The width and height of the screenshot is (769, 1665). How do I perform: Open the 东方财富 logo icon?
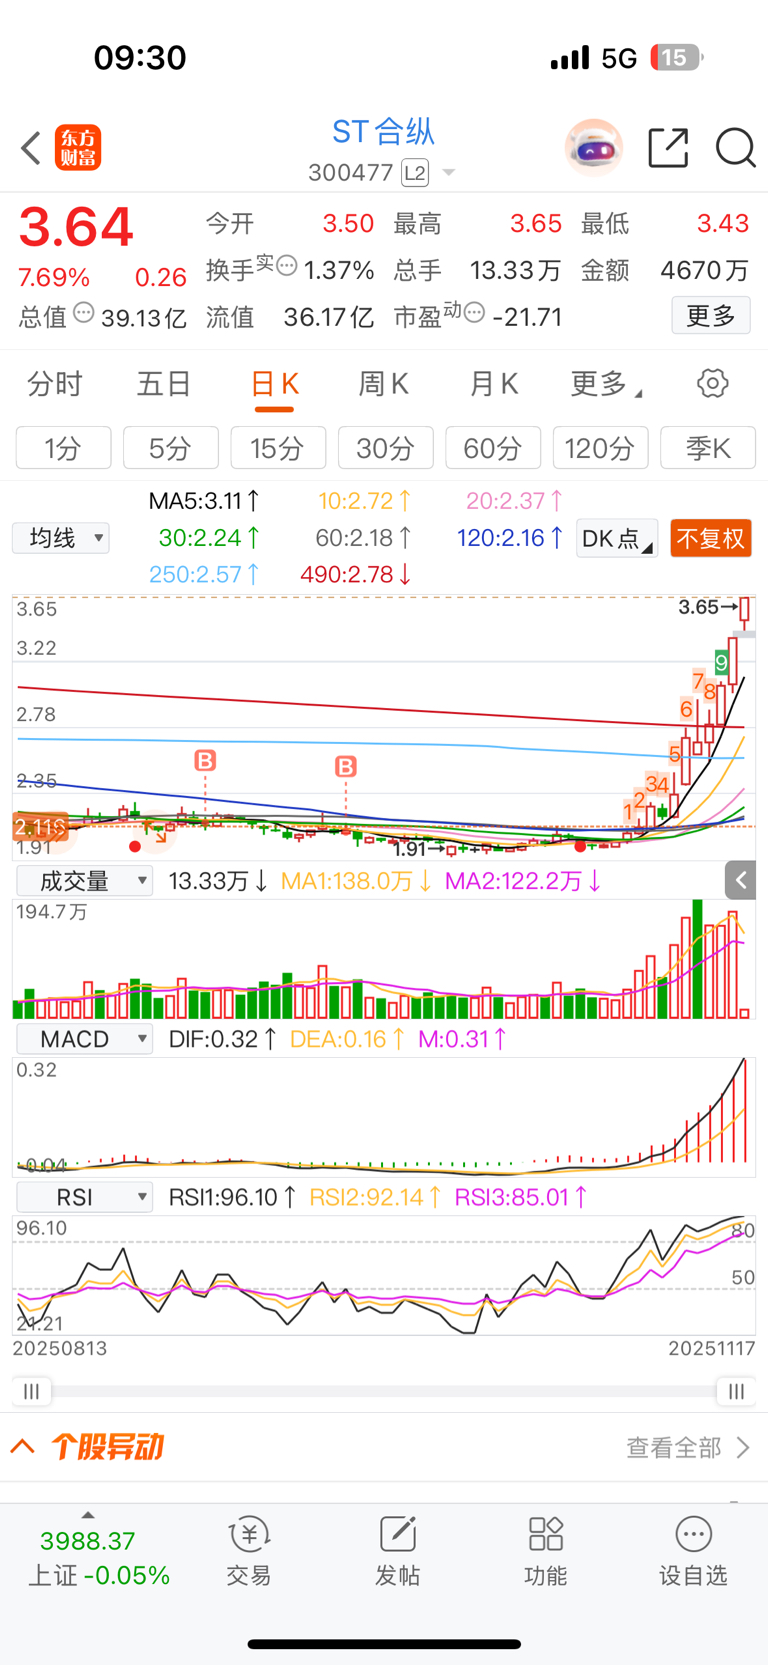(78, 148)
